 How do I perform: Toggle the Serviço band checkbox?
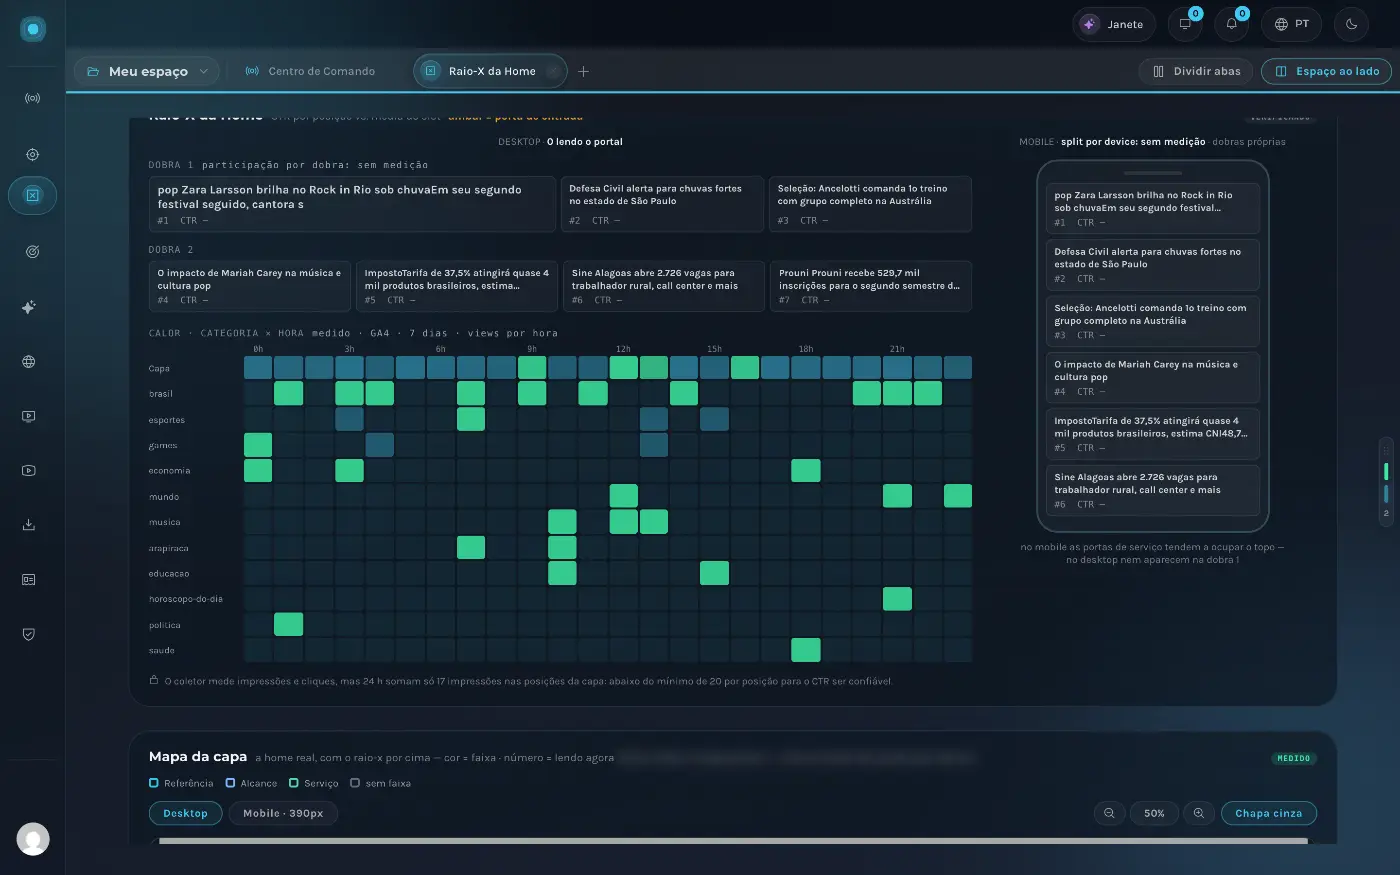point(294,783)
